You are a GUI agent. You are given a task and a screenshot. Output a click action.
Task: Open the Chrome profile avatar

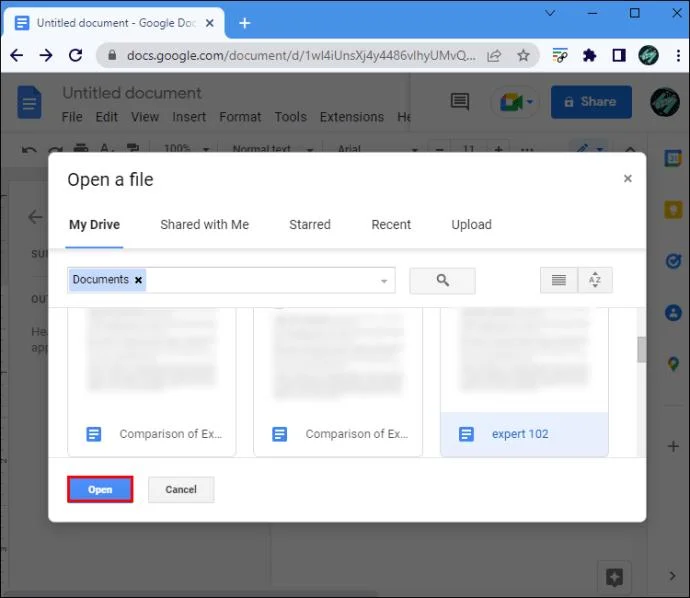648,55
